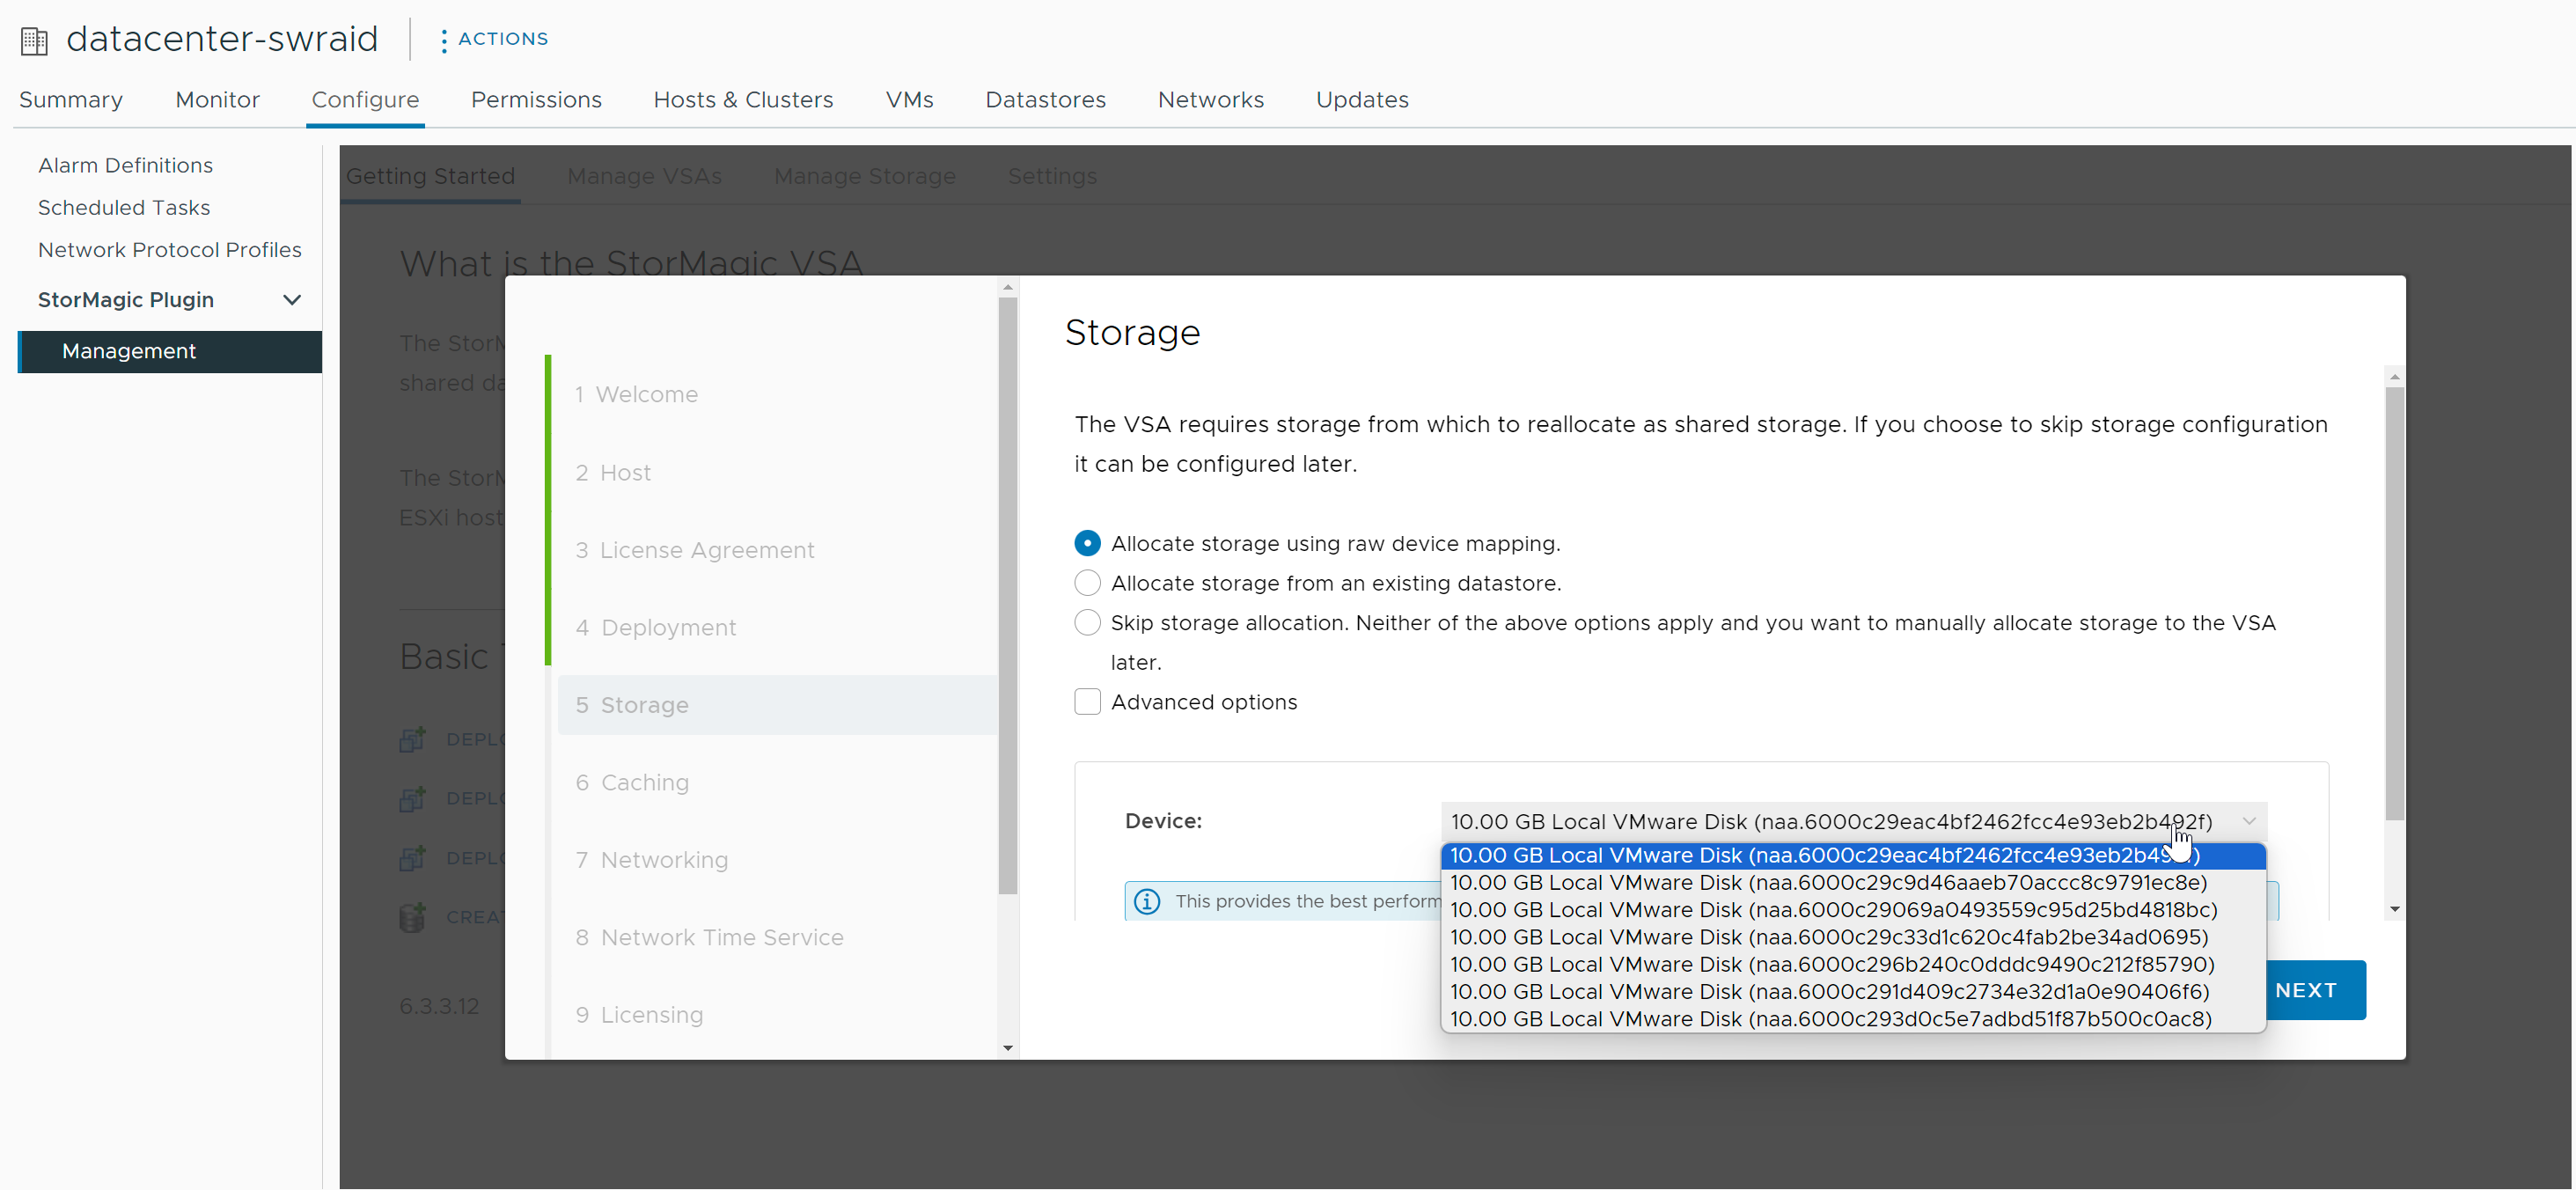Click the steps panel scroll up arrow

click(1007, 287)
